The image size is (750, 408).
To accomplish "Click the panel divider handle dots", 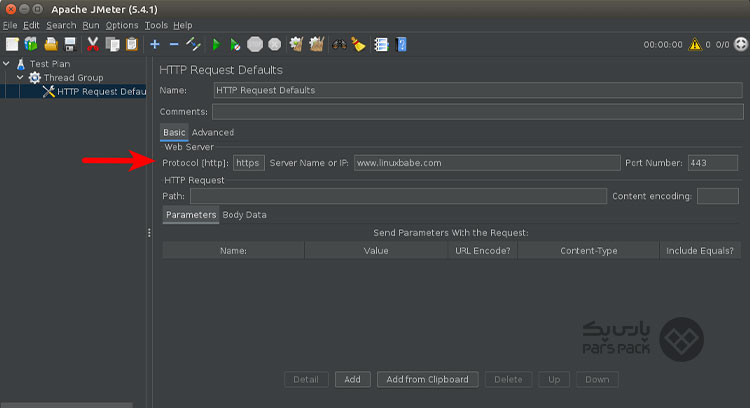I will pyautogui.click(x=149, y=232).
